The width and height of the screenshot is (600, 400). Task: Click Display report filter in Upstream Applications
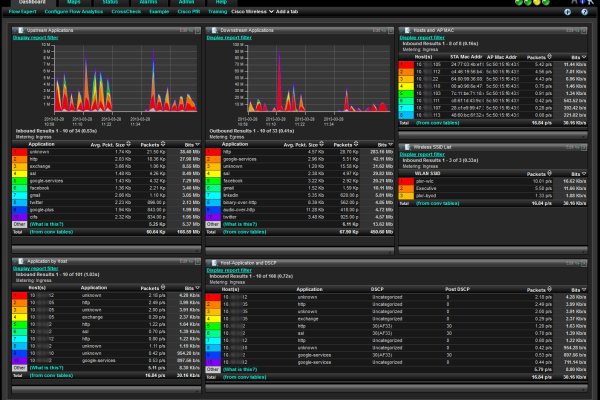pyautogui.click(x=35, y=40)
